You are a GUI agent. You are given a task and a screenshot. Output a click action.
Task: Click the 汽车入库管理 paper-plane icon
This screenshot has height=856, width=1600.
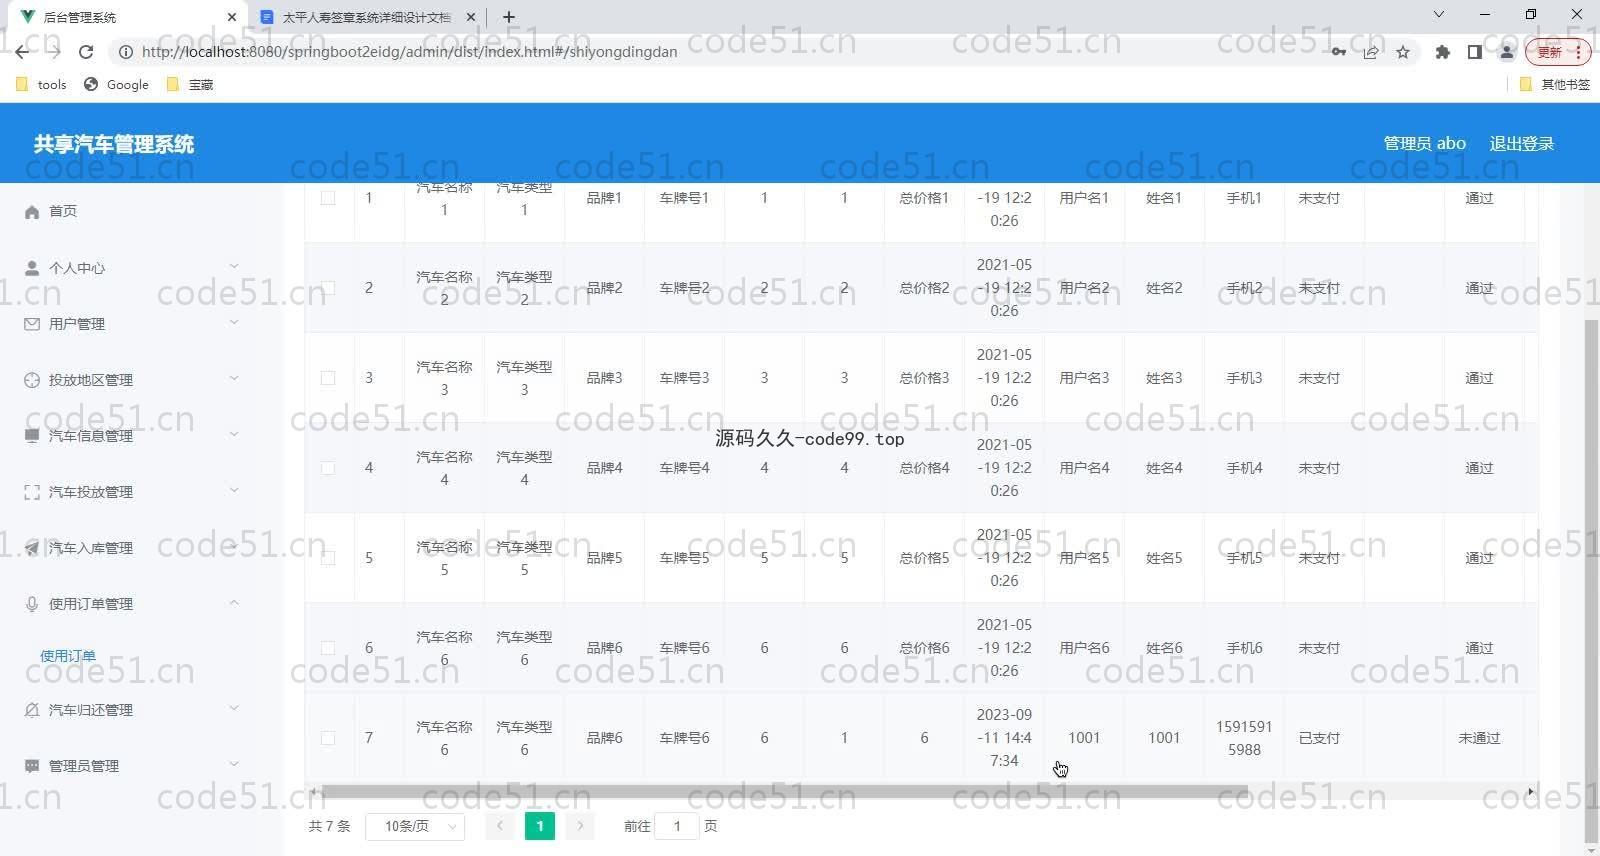[x=32, y=548]
